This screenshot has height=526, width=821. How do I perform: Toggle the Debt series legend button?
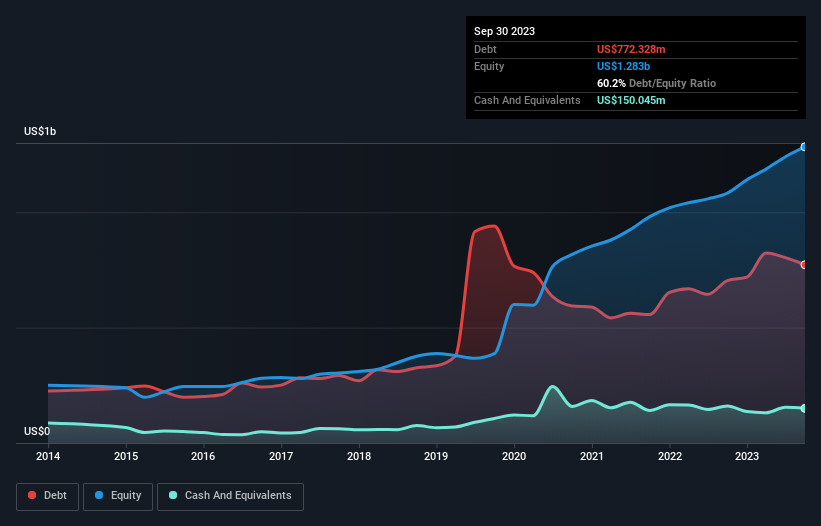[x=48, y=496]
